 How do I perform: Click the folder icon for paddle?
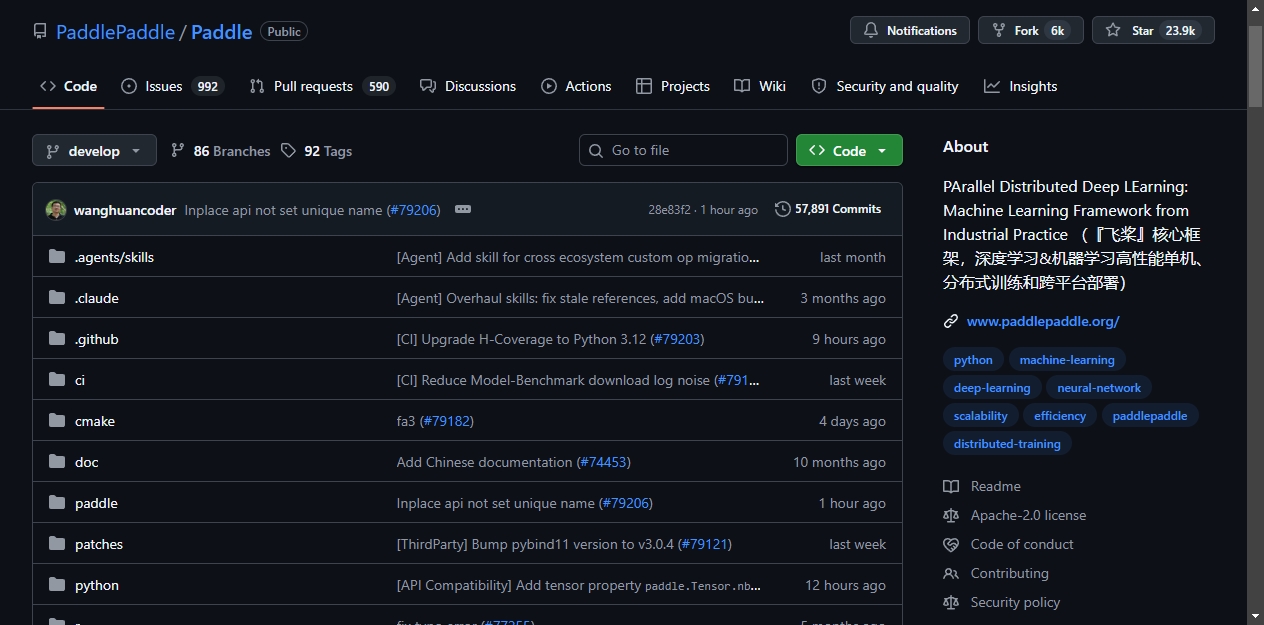pyautogui.click(x=57, y=503)
